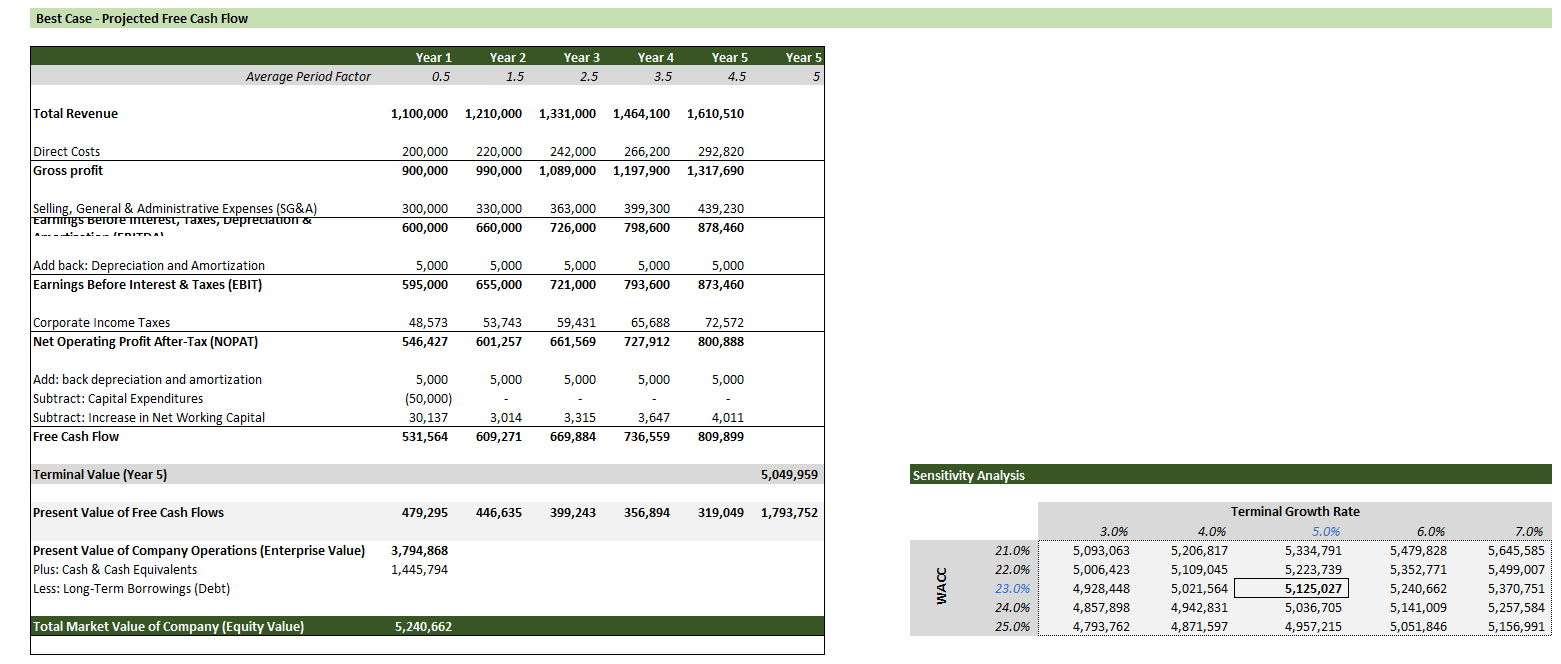Image resolution: width=1561 pixels, height=664 pixels.
Task: Select the Corporate Income Taxes row label
Action: [x=101, y=323]
